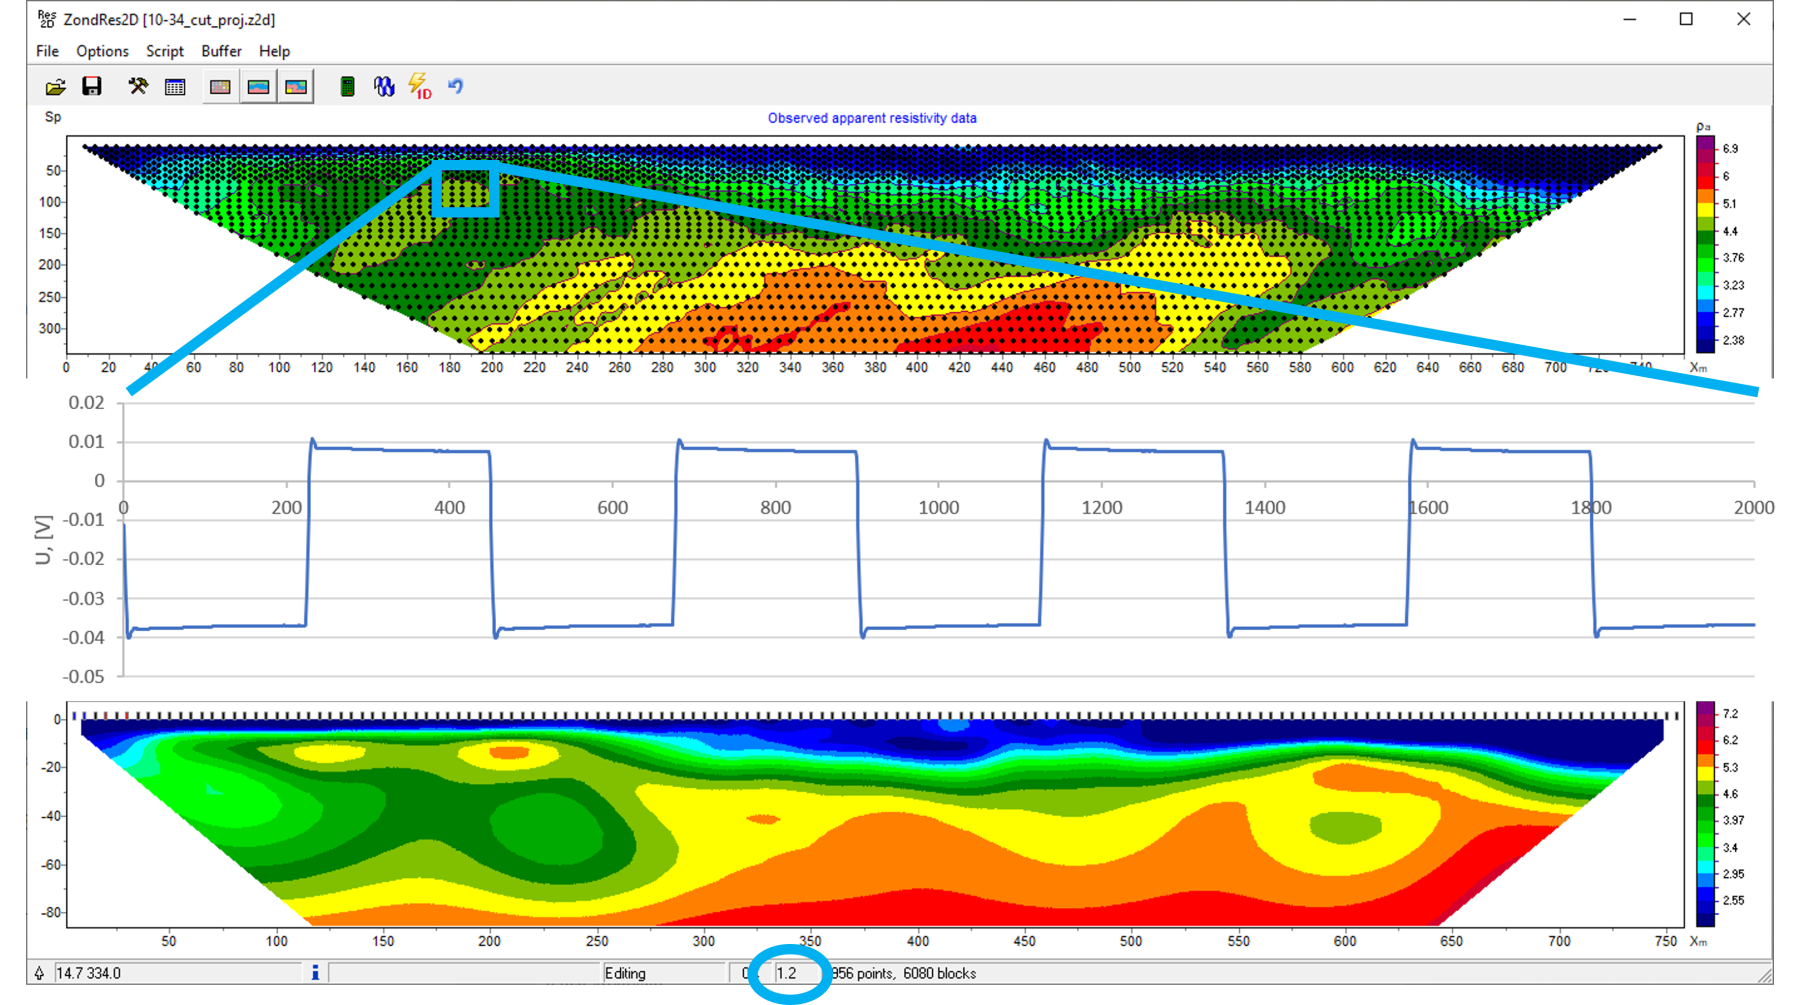1800x1005 pixels.
Task: Open the Buffer menu
Action: click(221, 51)
